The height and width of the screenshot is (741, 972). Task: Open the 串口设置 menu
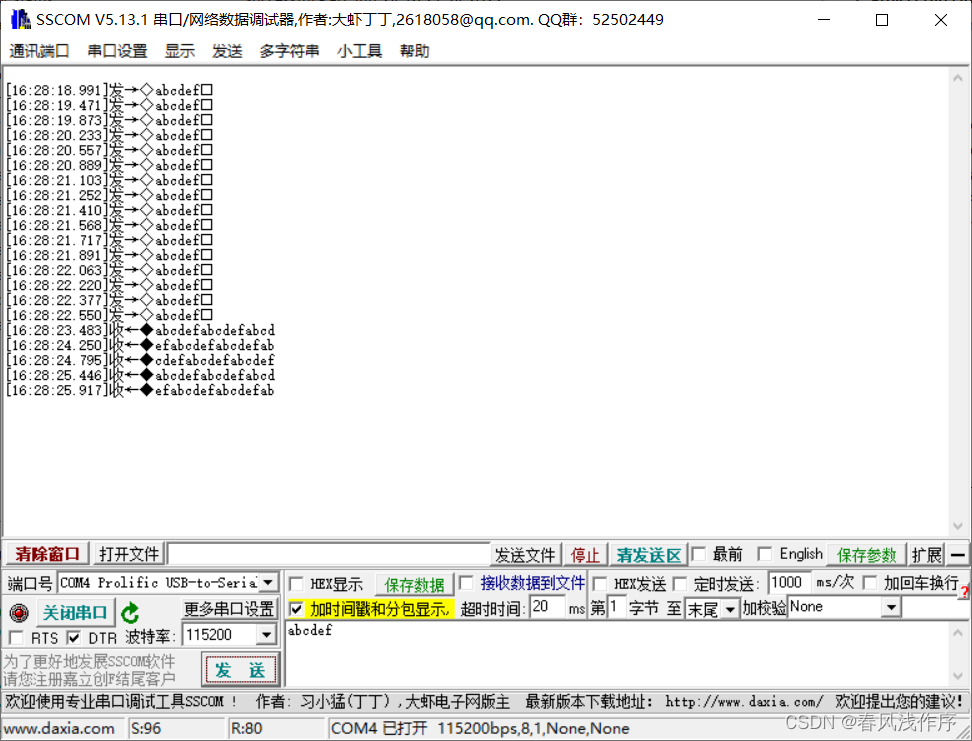click(117, 51)
